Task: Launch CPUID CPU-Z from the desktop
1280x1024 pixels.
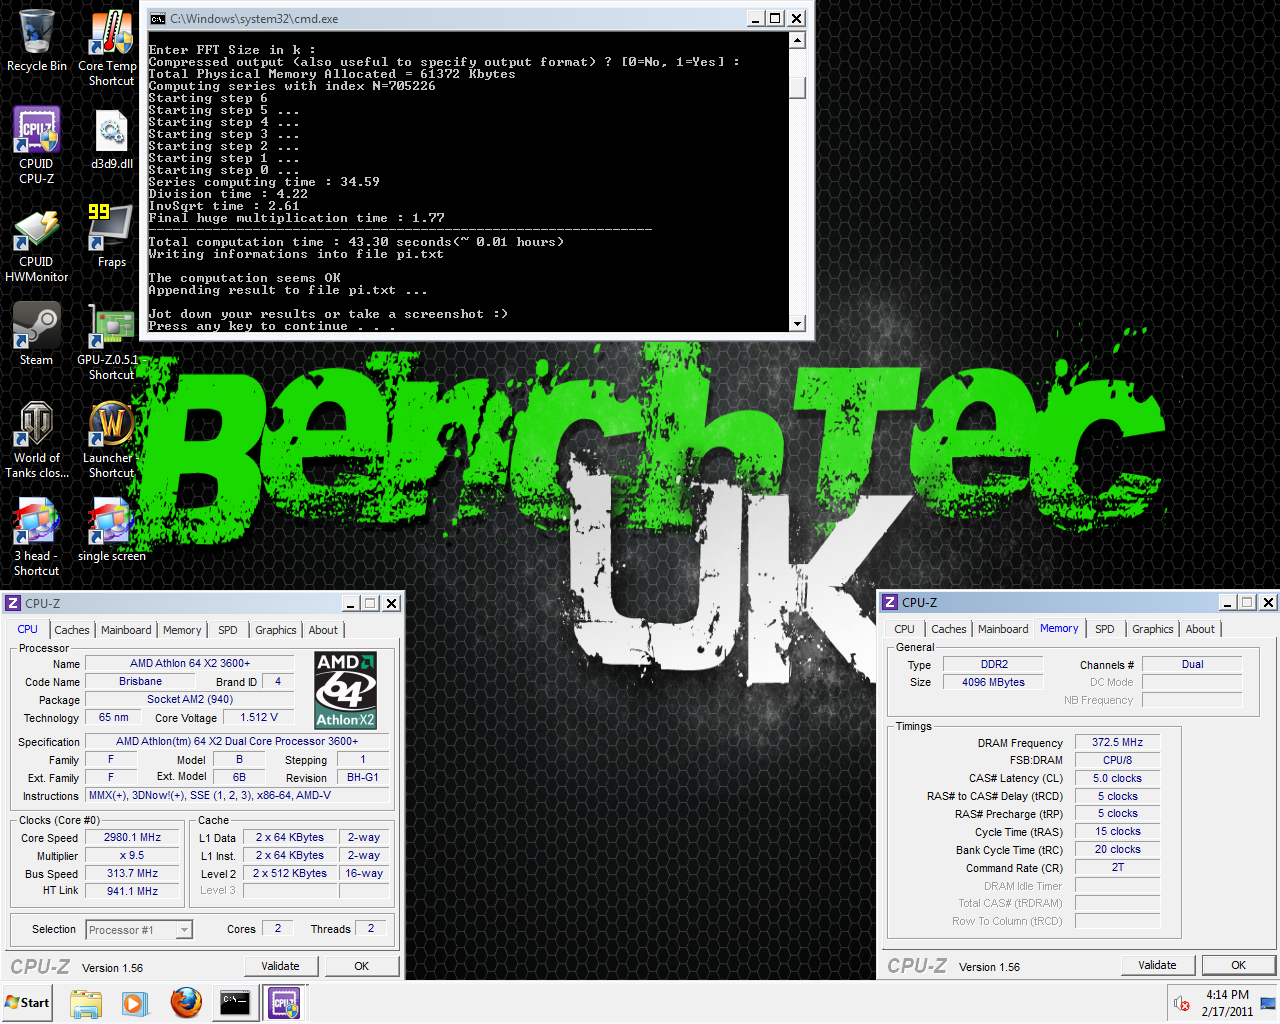Action: click(37, 145)
